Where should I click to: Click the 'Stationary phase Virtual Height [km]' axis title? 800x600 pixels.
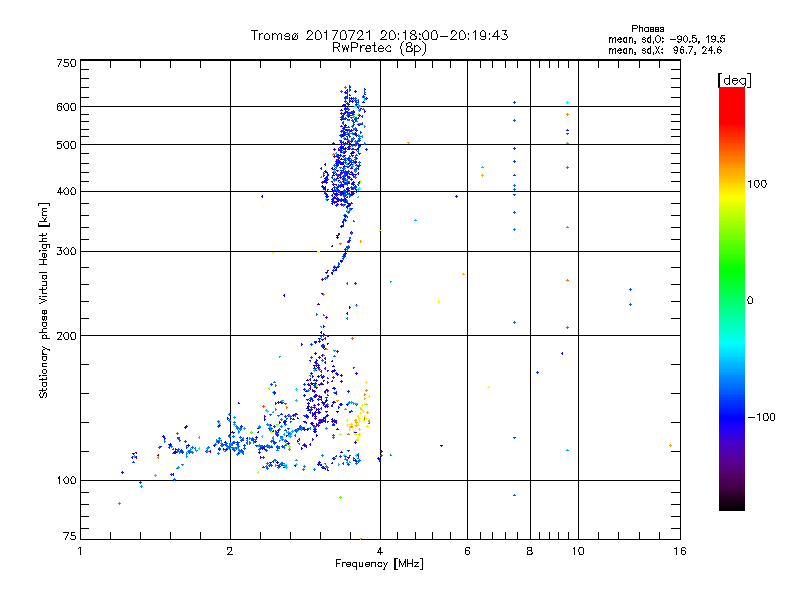[44, 301]
